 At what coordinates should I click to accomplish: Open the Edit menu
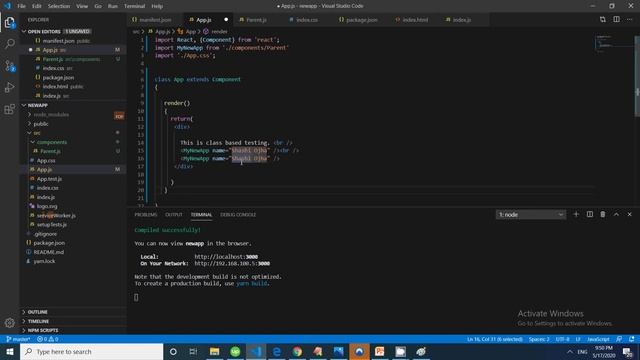tap(37, 6)
